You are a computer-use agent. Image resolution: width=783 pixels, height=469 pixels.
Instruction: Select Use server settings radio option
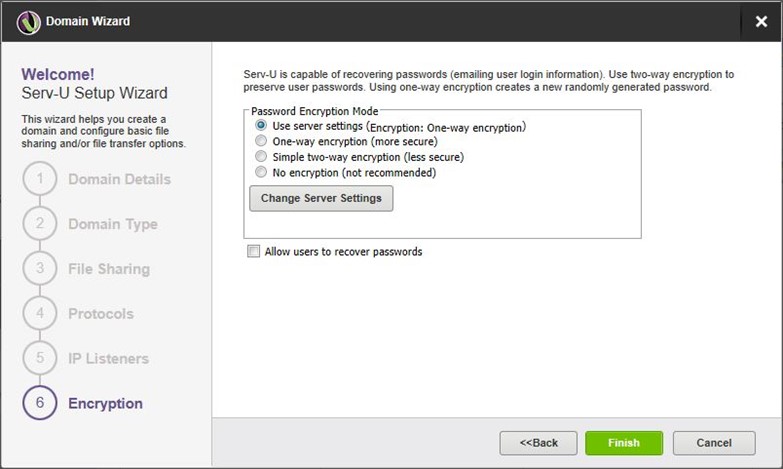click(261, 125)
